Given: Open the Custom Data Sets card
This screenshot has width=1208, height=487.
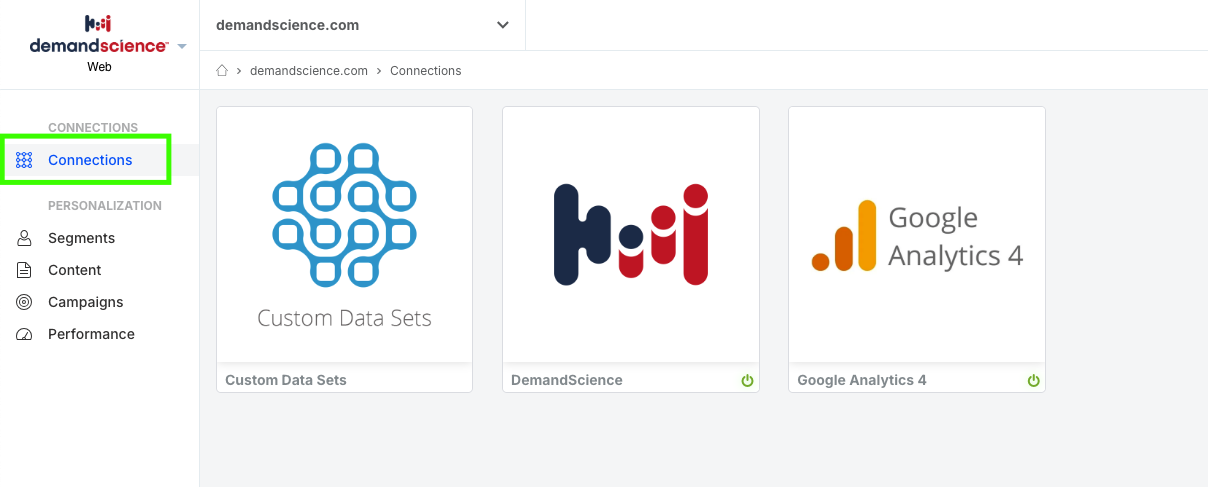Looking at the screenshot, I should tap(344, 250).
